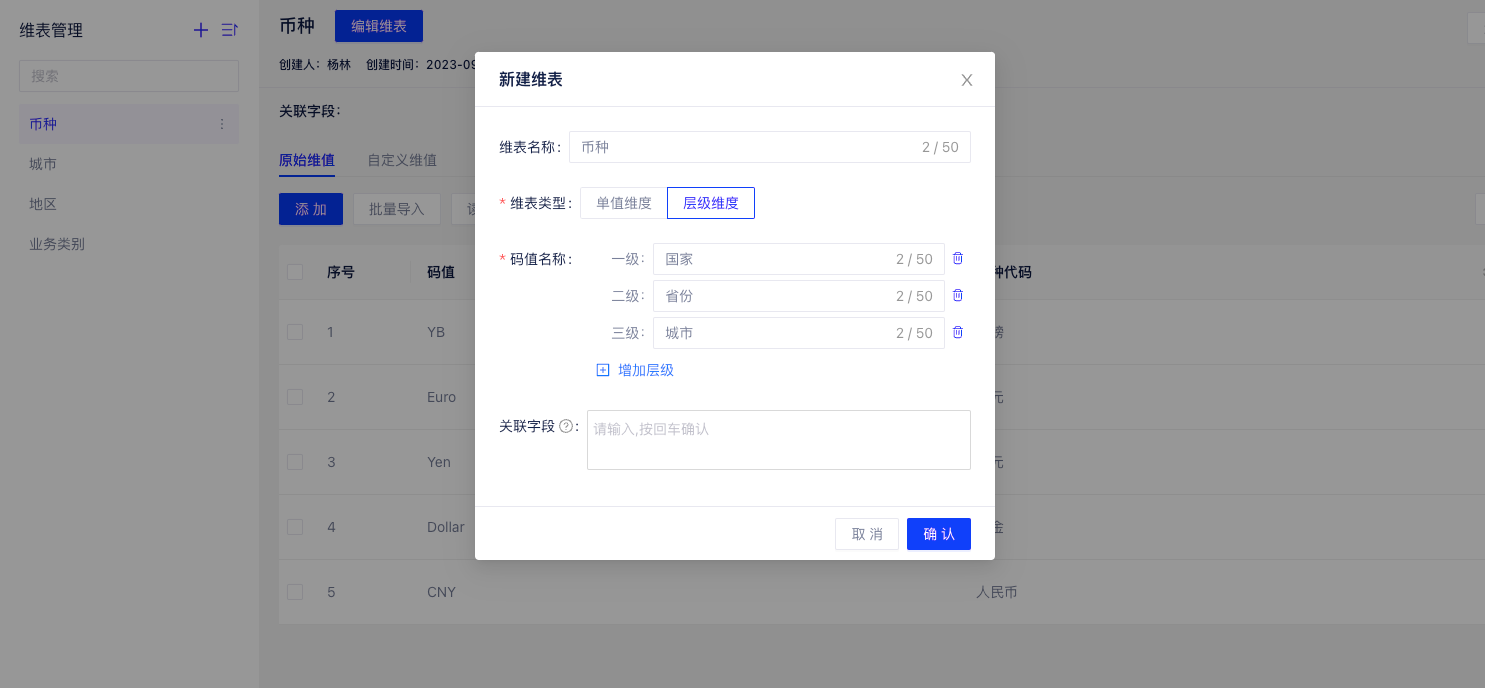Click the sort icon in 维表管理 header
Screen dimensions: 1485x688
[x=229, y=30]
